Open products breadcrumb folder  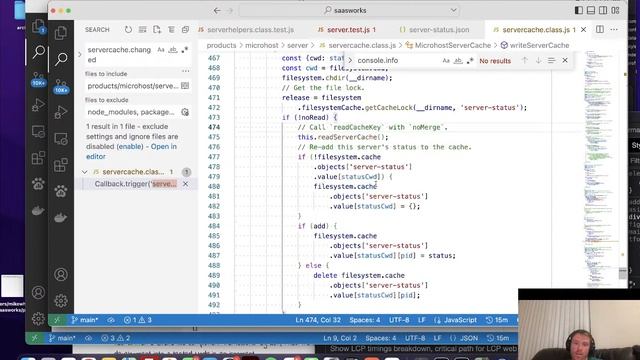click(221, 45)
